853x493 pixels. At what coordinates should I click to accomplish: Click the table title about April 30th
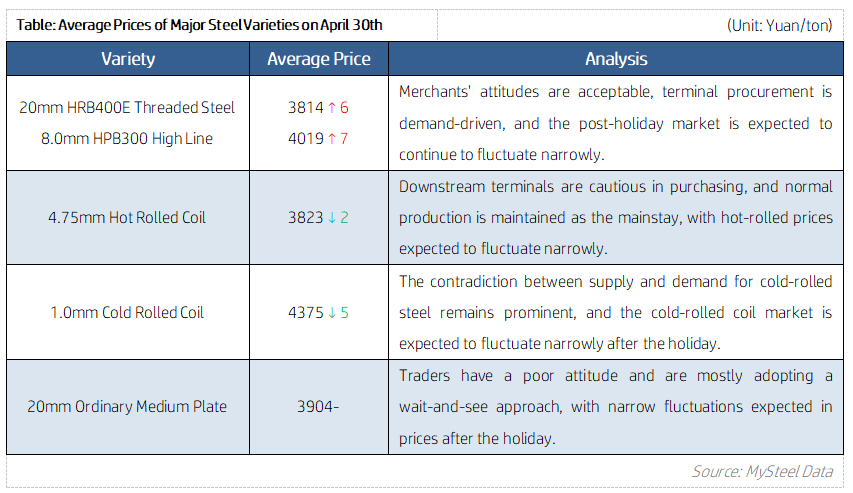(200, 24)
